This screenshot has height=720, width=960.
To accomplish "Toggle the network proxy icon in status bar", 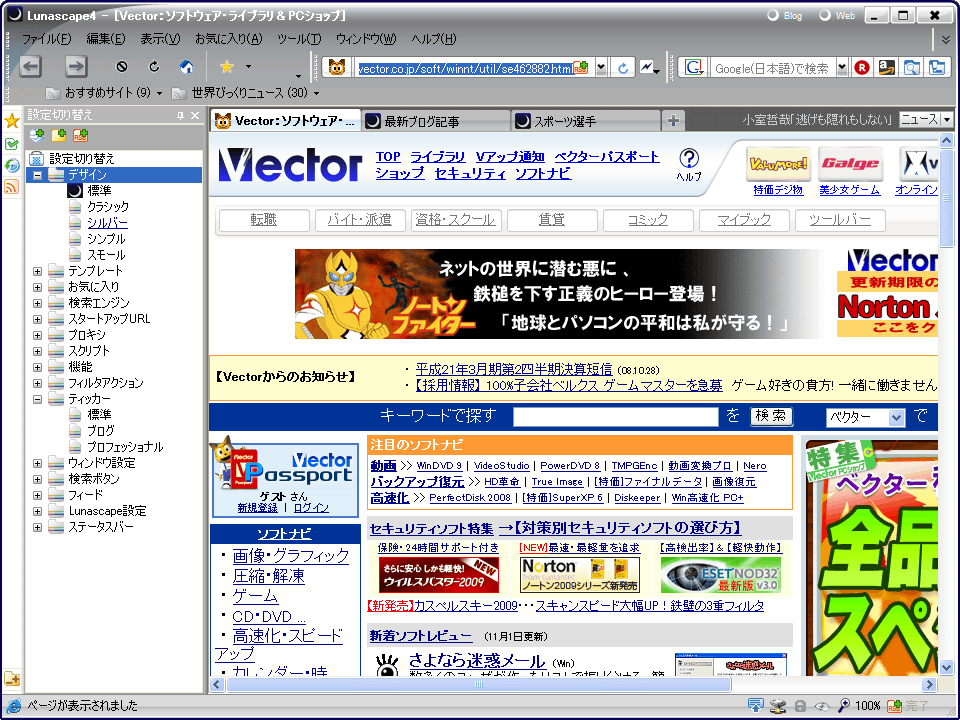I will click(x=778, y=706).
